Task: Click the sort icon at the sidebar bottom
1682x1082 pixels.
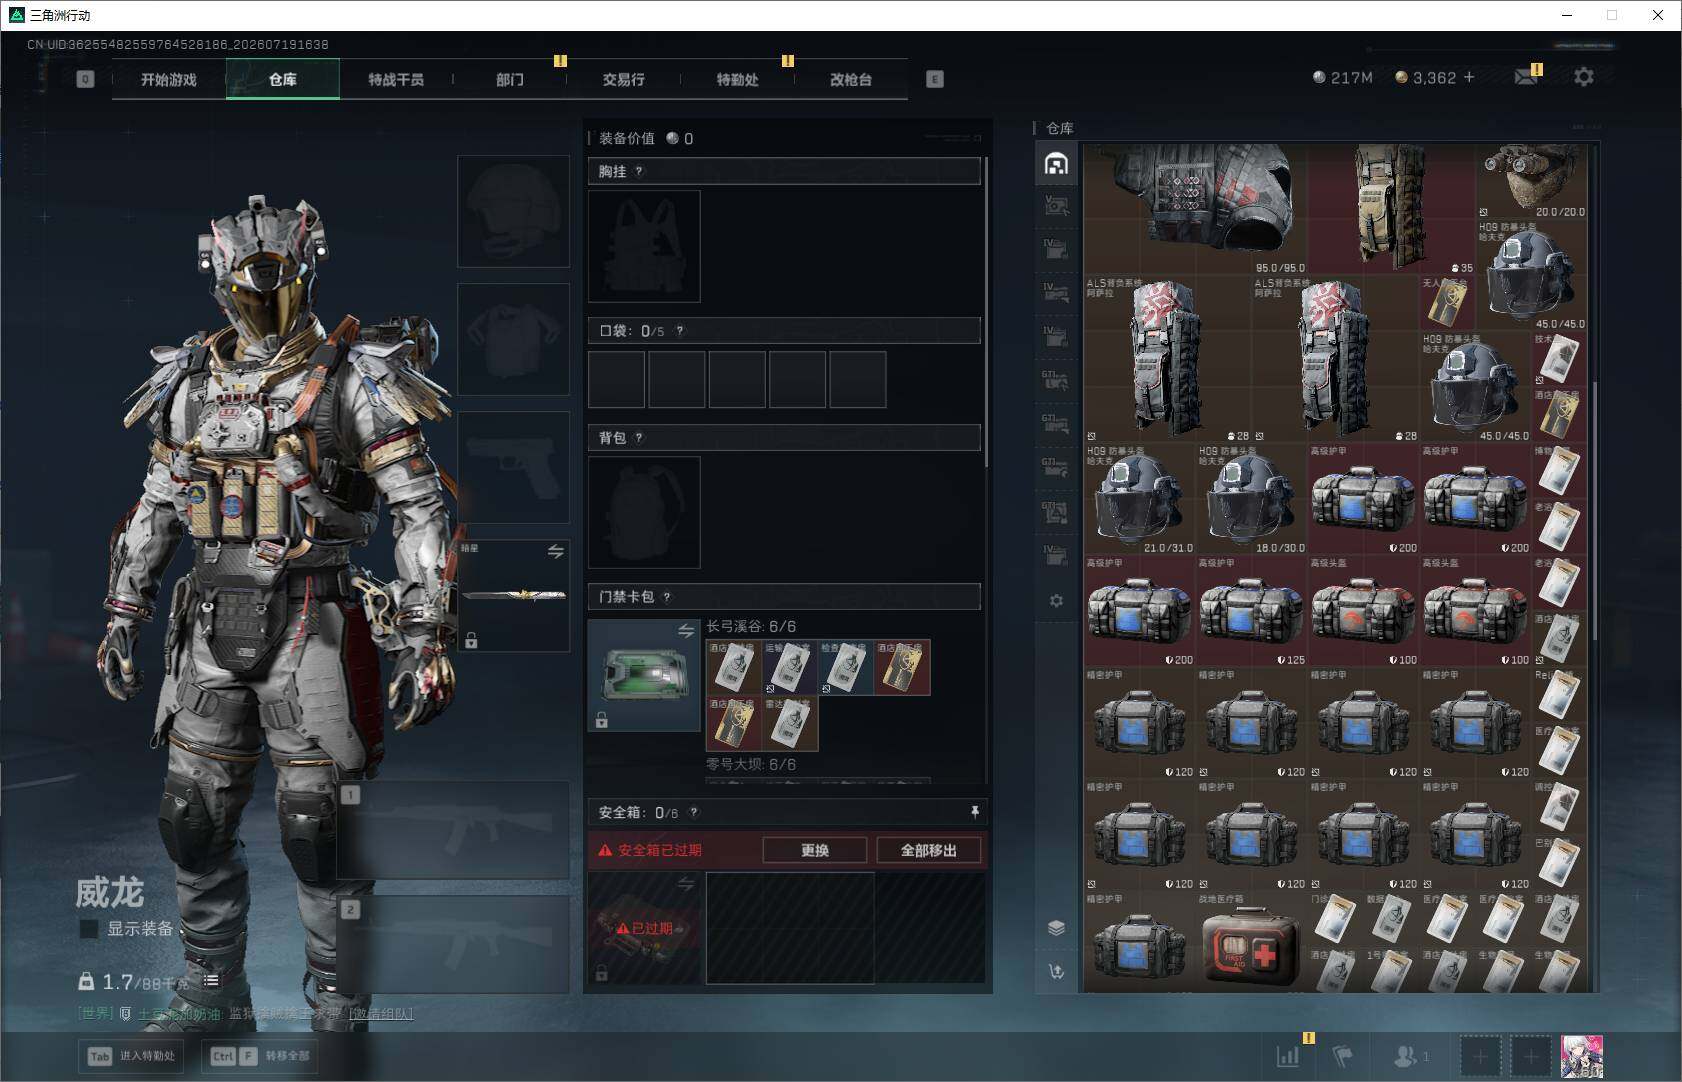Action: 1056,971
